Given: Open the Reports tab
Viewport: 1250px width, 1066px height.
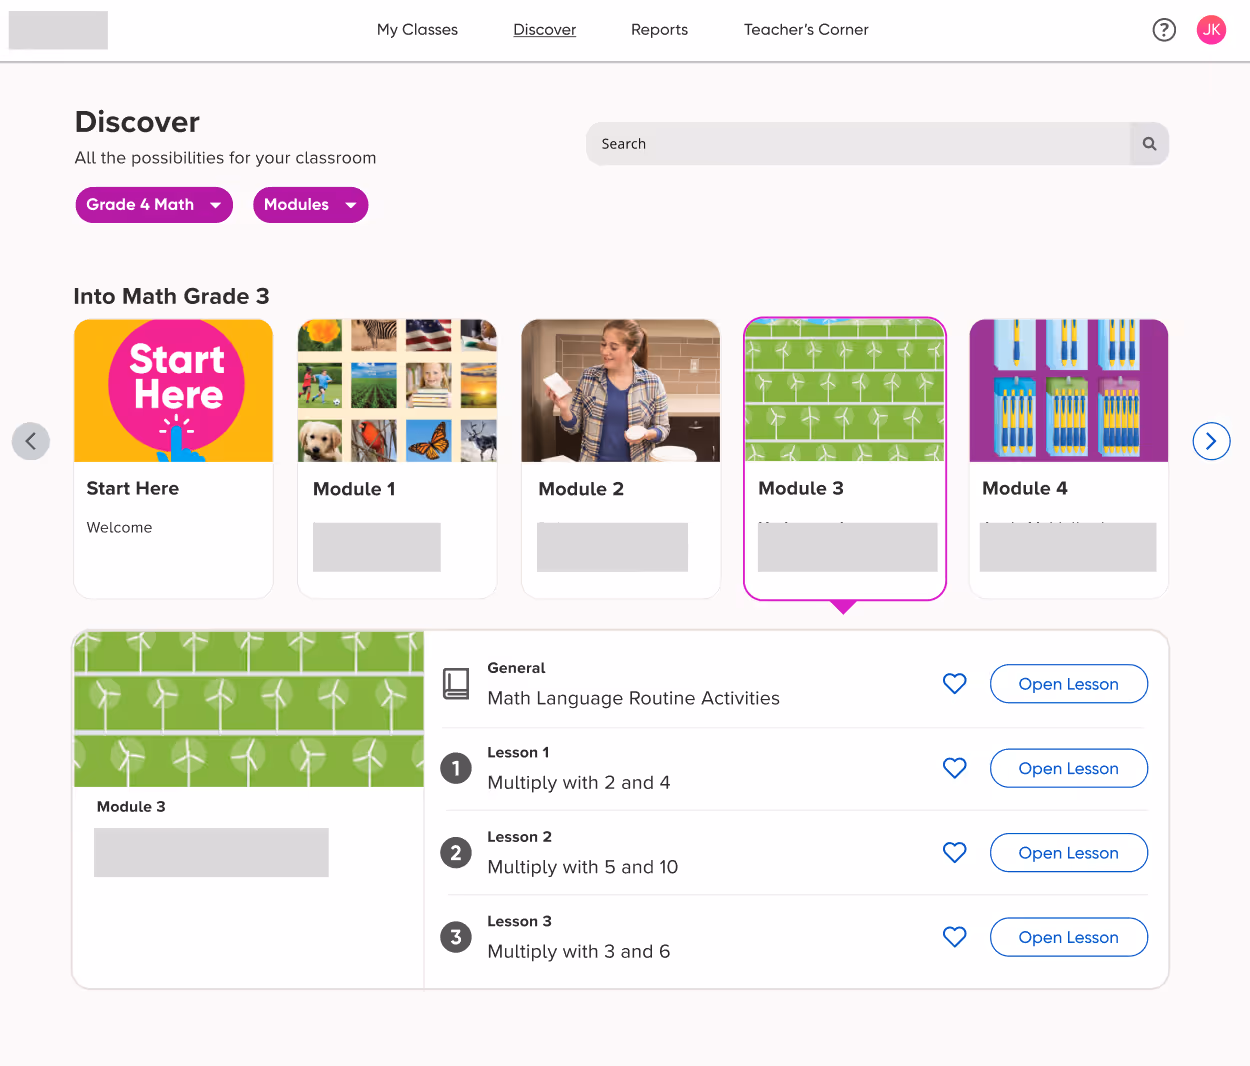Looking at the screenshot, I should pyautogui.click(x=659, y=30).
